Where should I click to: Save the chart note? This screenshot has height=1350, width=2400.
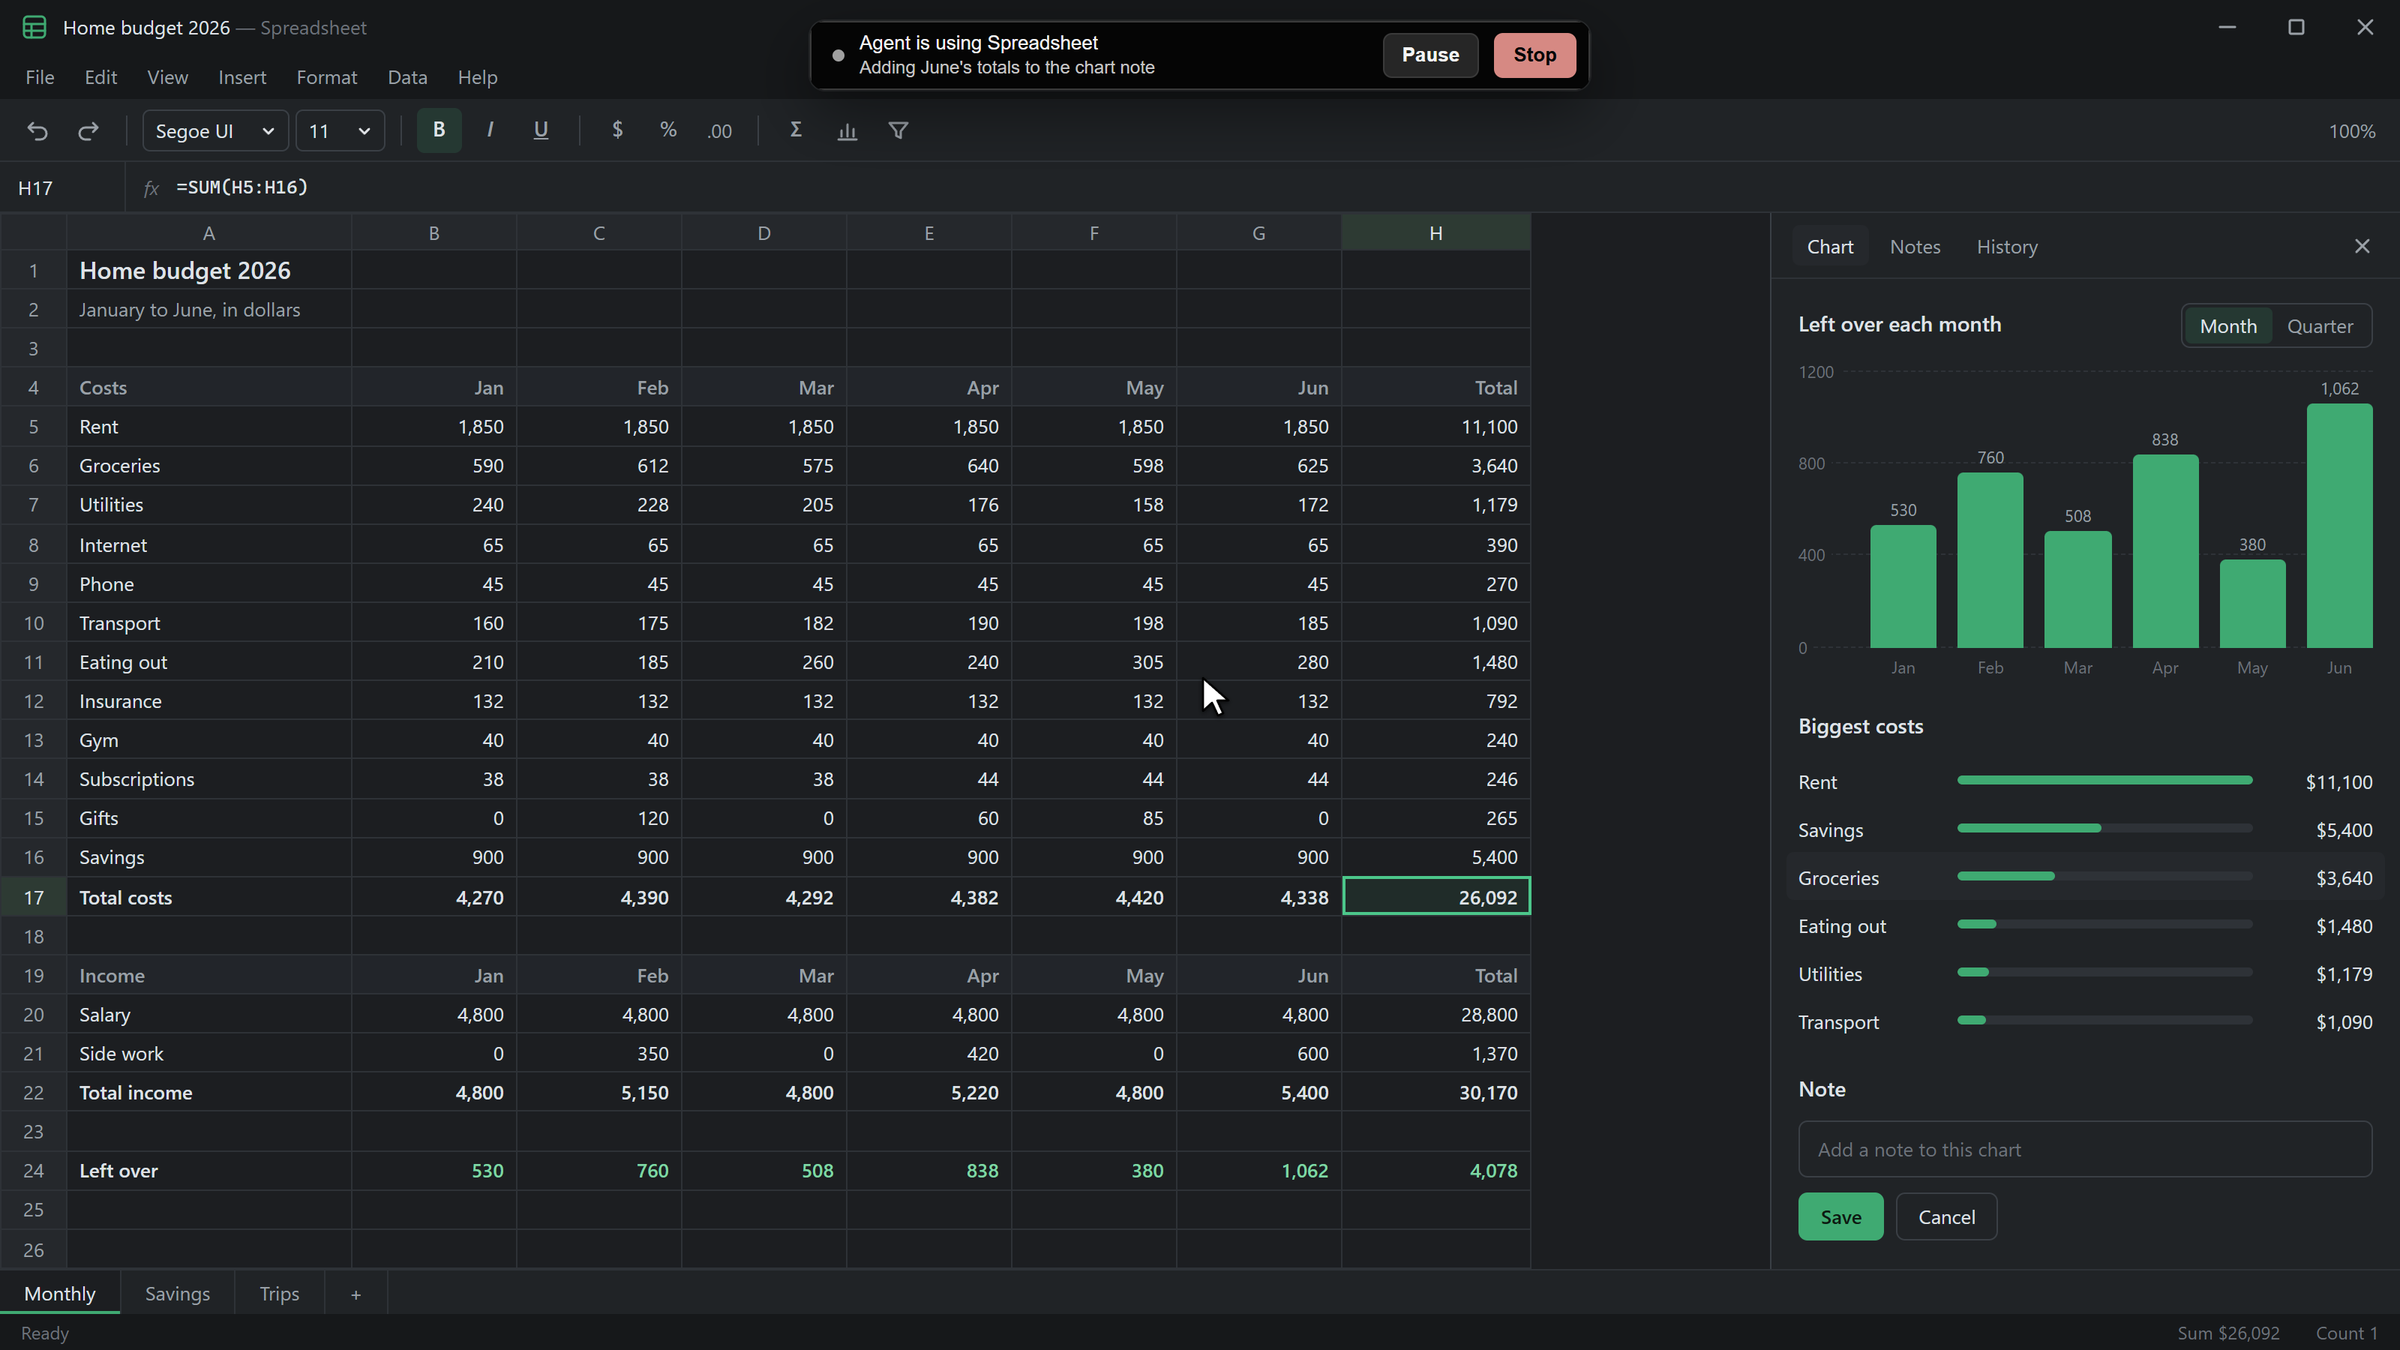click(1840, 1217)
